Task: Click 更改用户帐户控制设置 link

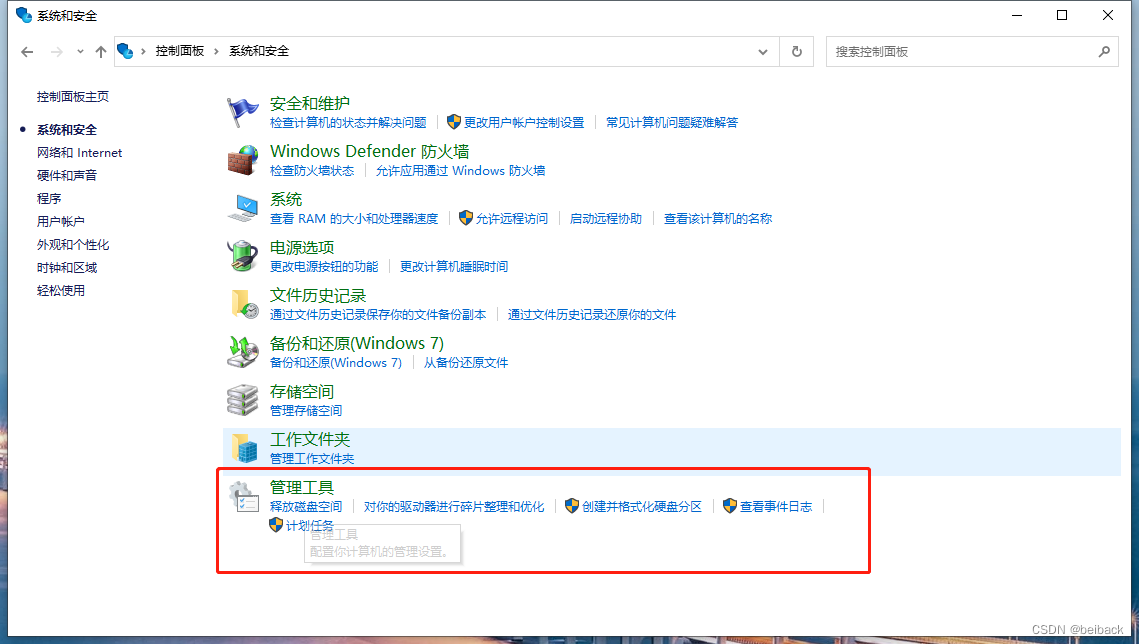Action: (524, 122)
